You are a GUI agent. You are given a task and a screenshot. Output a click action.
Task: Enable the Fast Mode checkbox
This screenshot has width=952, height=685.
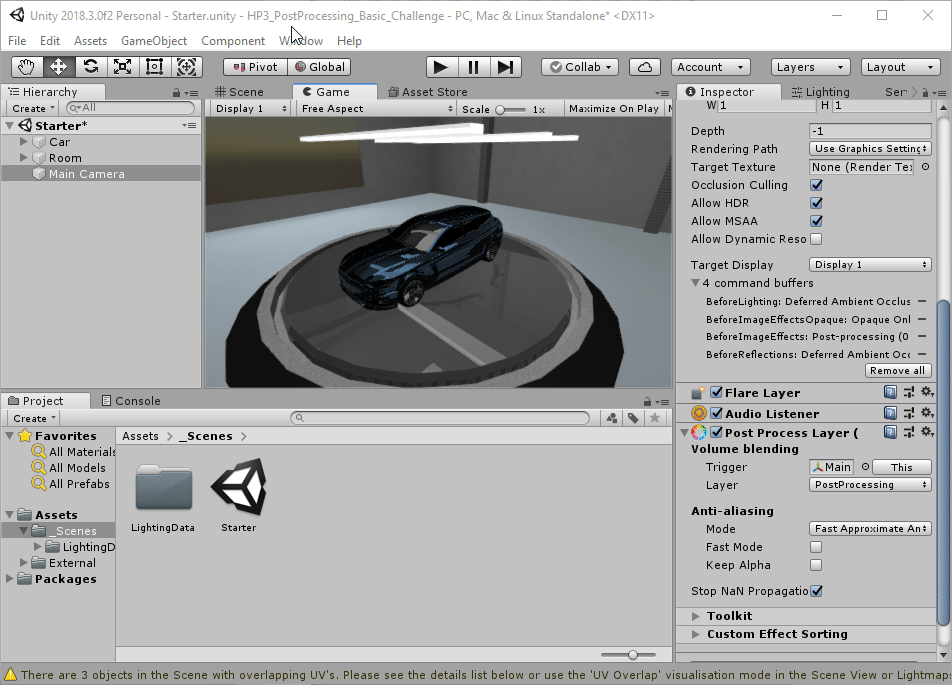[816, 547]
